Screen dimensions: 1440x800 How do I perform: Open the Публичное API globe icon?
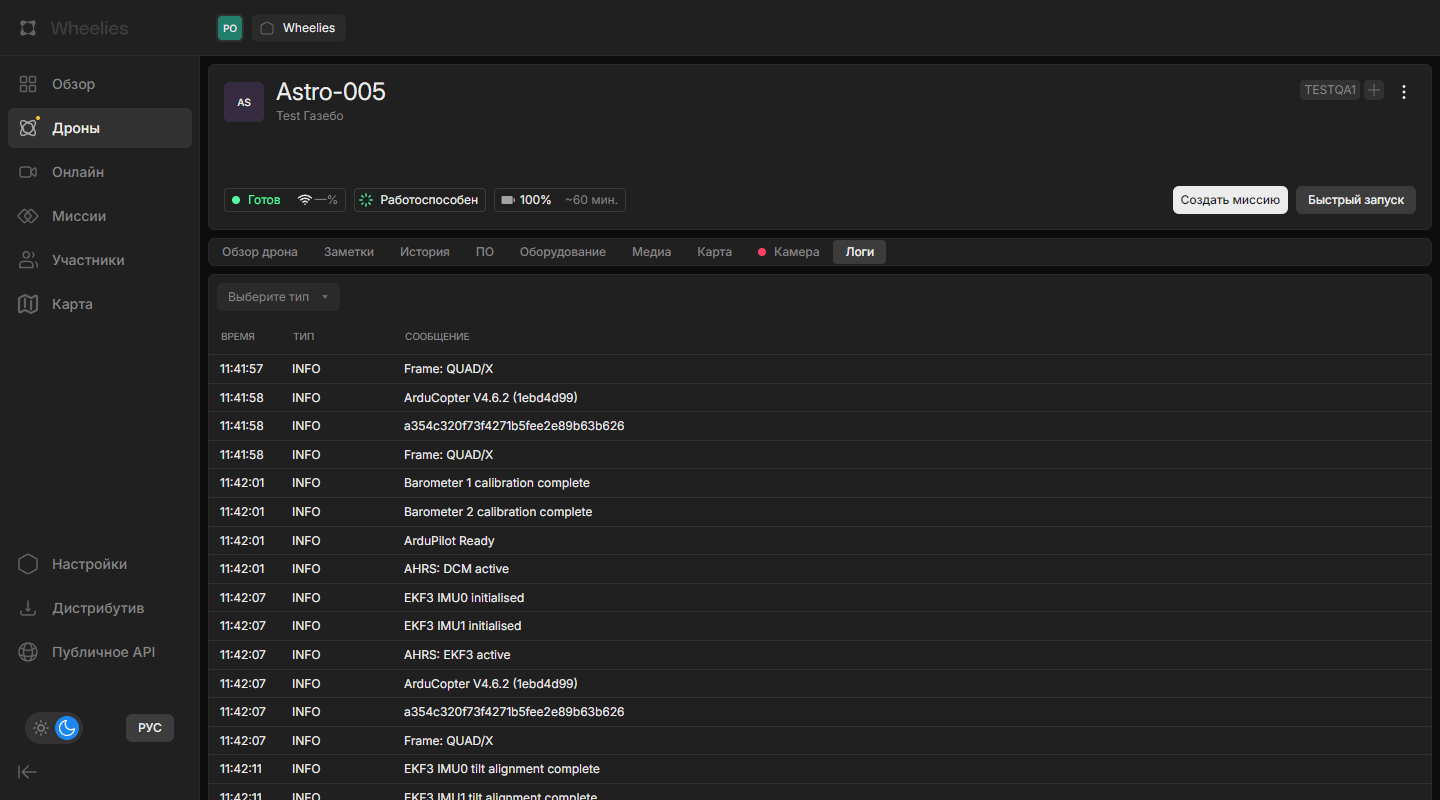pyautogui.click(x=28, y=652)
